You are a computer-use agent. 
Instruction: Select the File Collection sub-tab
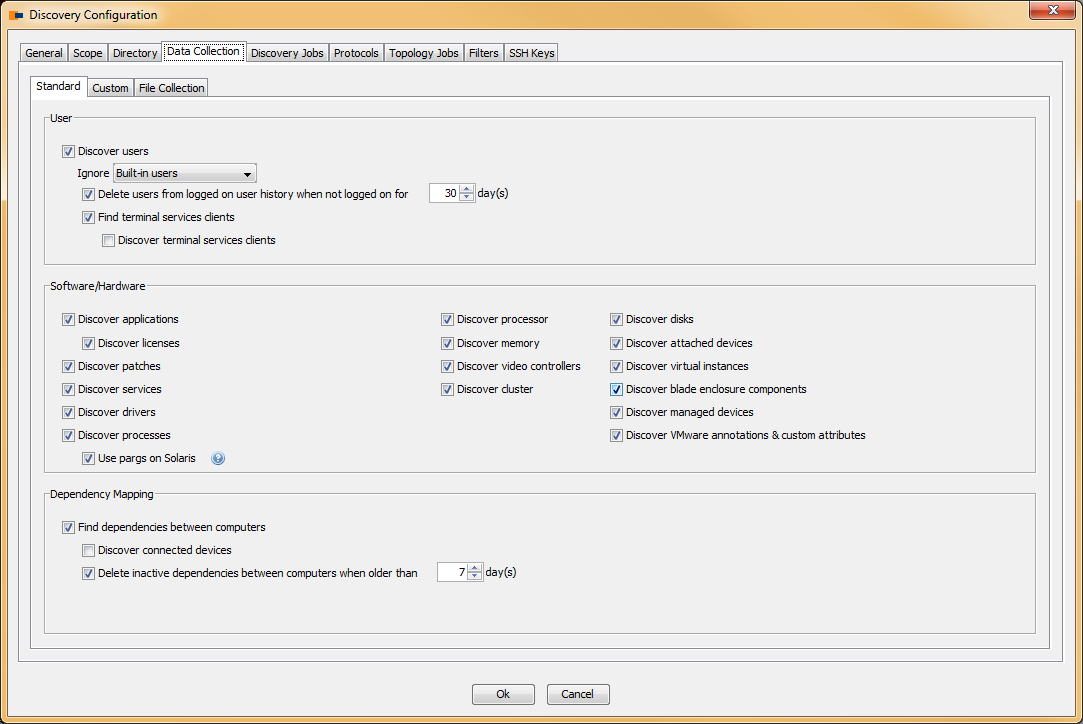click(x=171, y=88)
